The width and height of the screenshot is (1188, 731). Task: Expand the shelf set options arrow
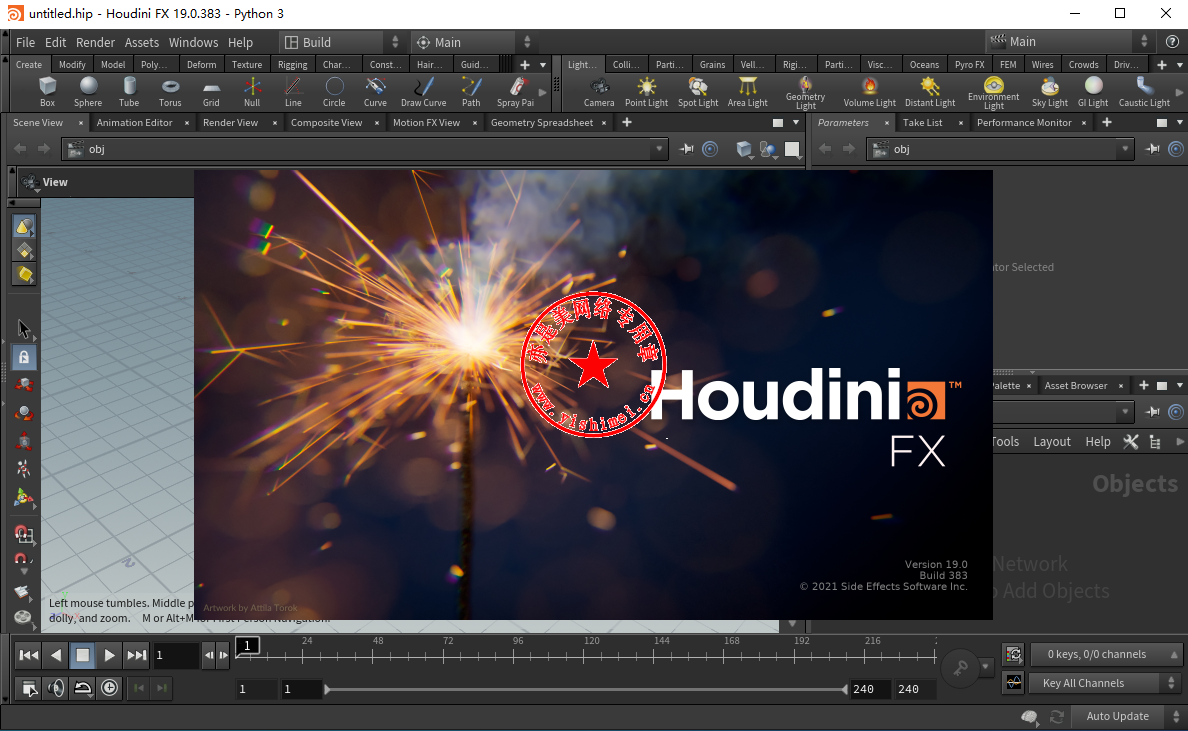coord(542,65)
